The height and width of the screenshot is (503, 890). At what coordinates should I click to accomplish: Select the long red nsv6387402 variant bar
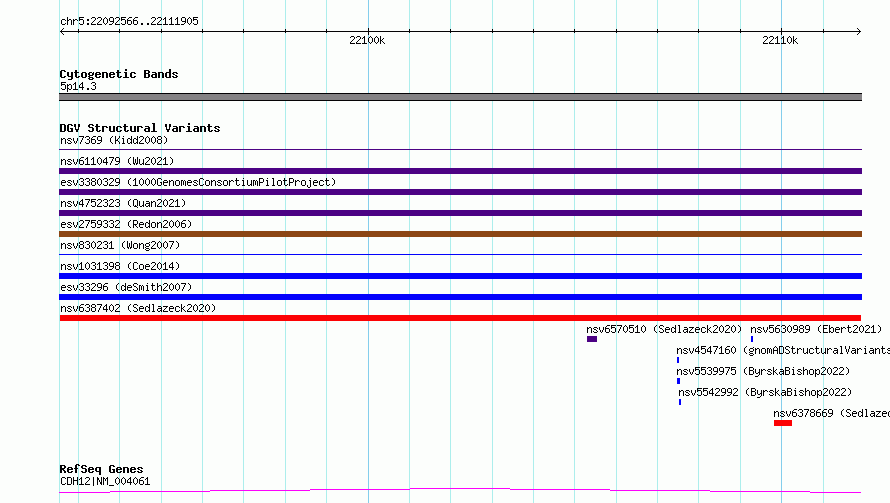pos(460,318)
